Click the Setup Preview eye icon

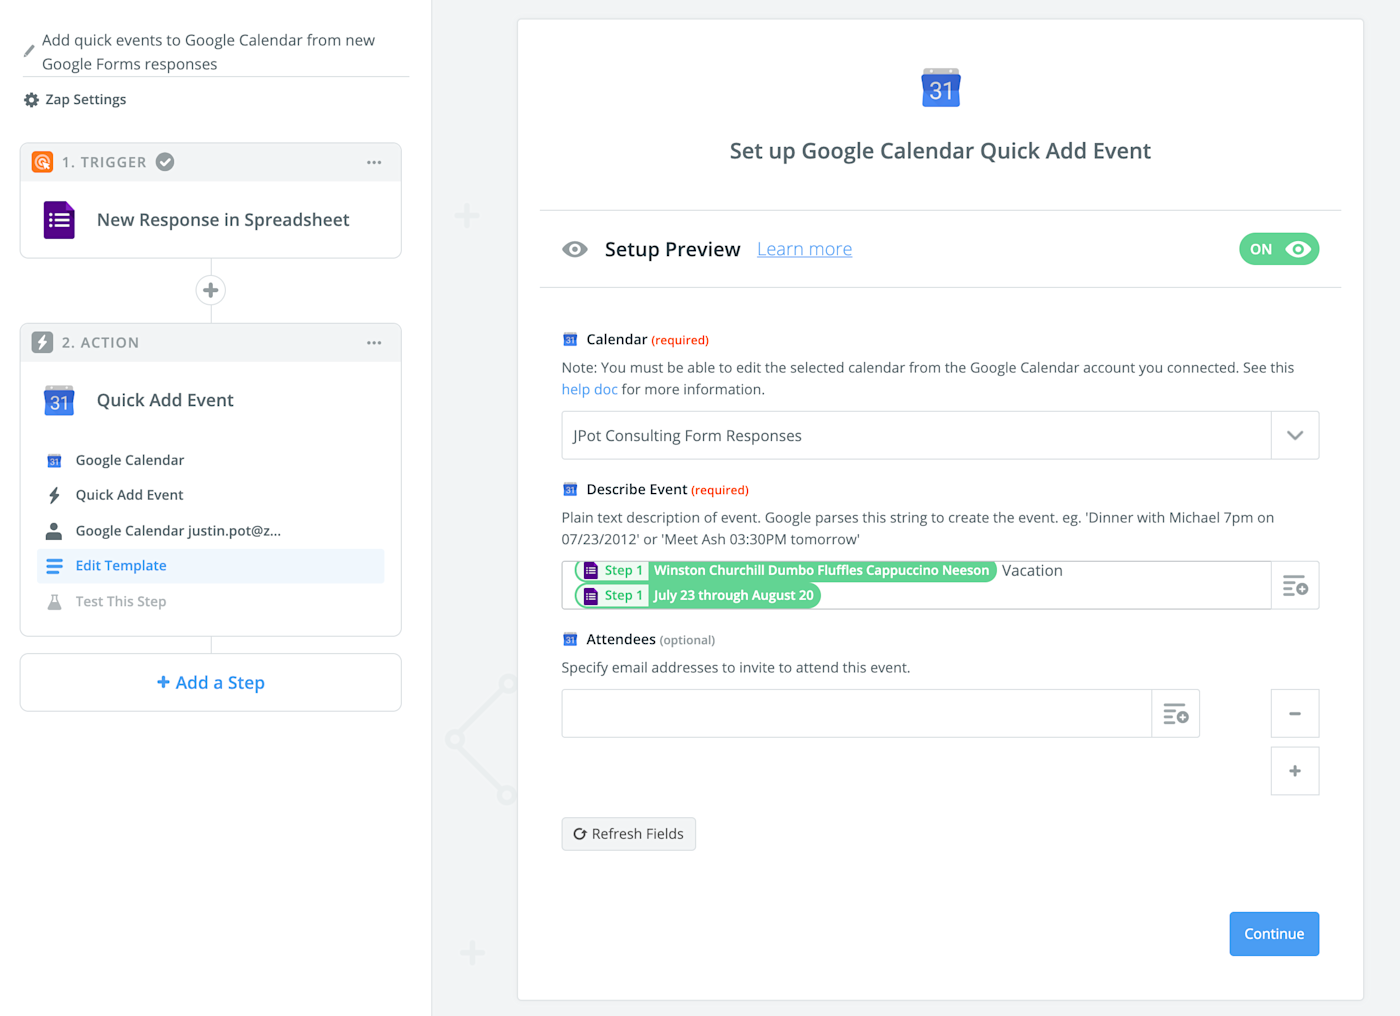coord(575,249)
